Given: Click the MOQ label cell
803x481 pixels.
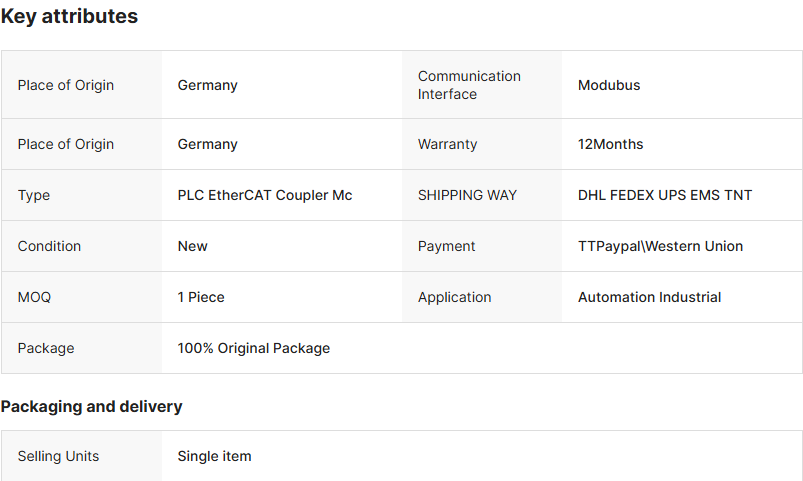Looking at the screenshot, I should [x=34, y=297].
